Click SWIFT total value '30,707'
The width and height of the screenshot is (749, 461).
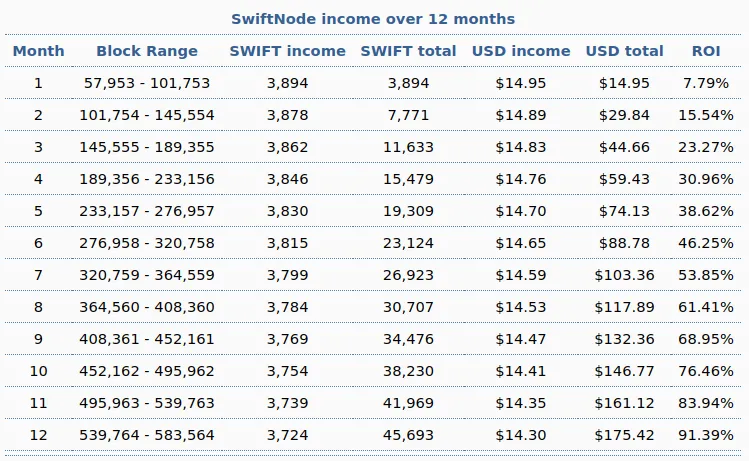click(408, 307)
